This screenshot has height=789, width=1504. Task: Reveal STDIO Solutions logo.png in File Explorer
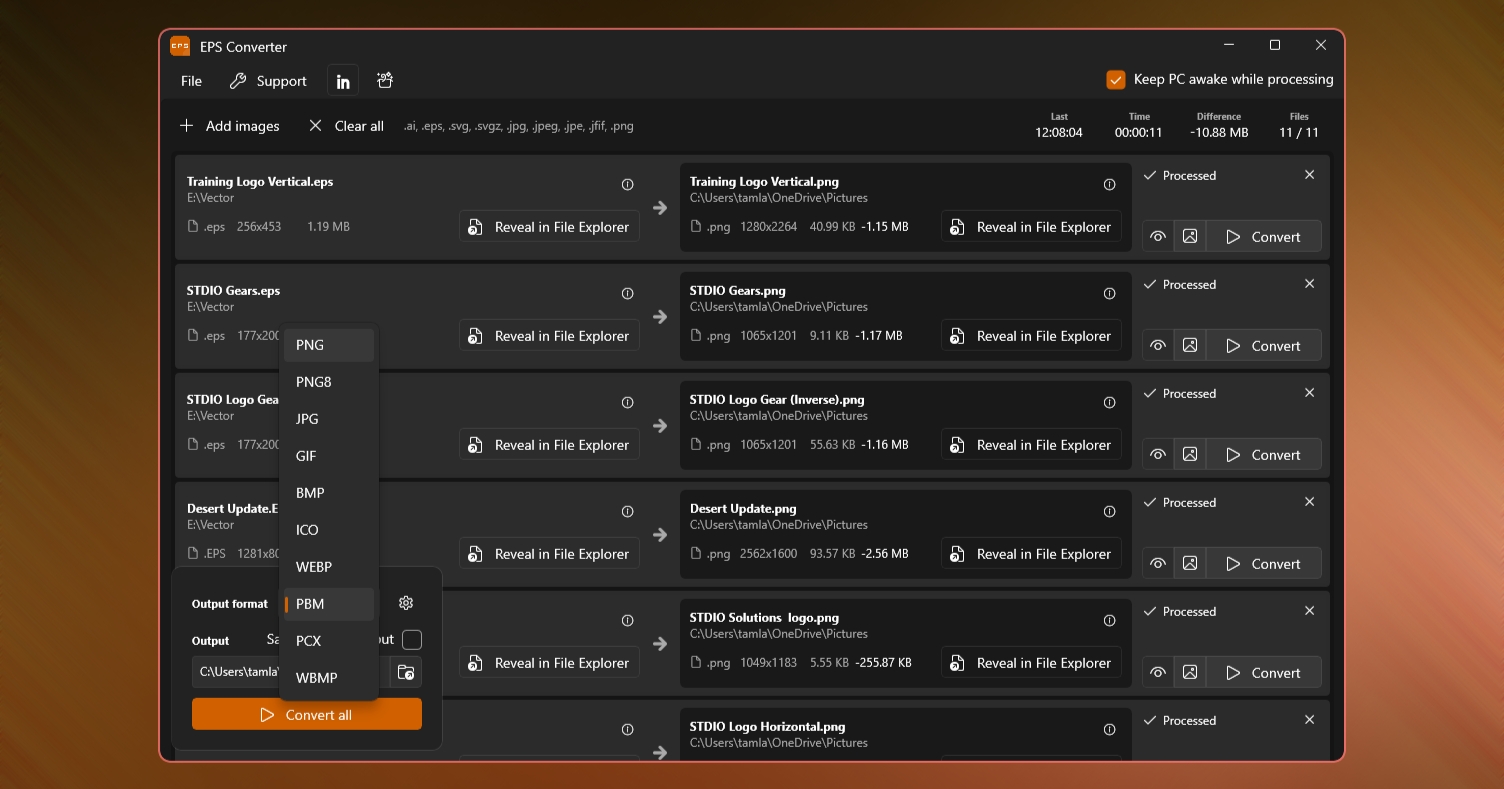(1031, 663)
